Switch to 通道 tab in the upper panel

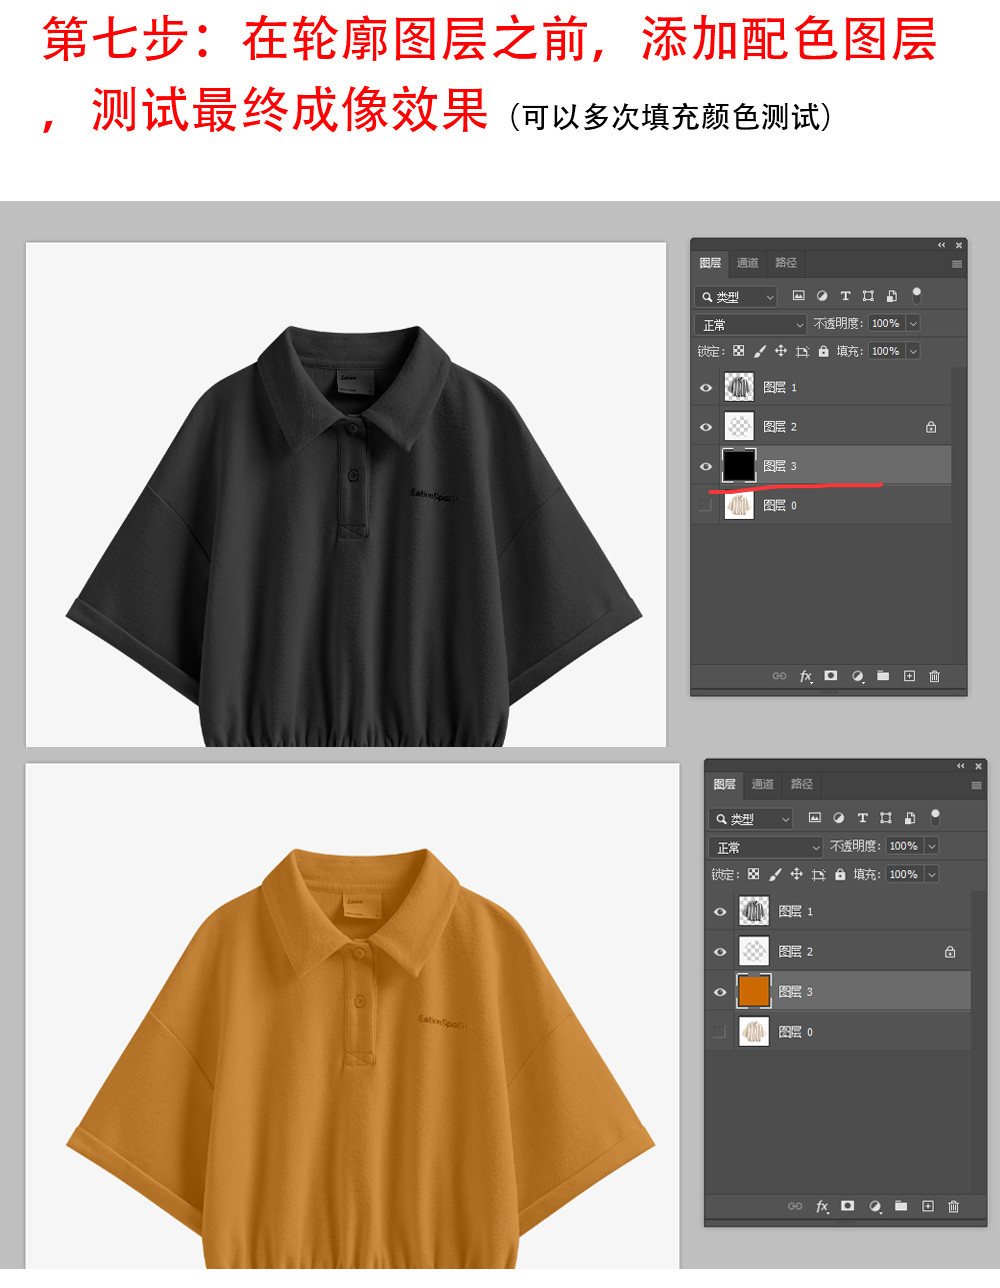coord(748,263)
